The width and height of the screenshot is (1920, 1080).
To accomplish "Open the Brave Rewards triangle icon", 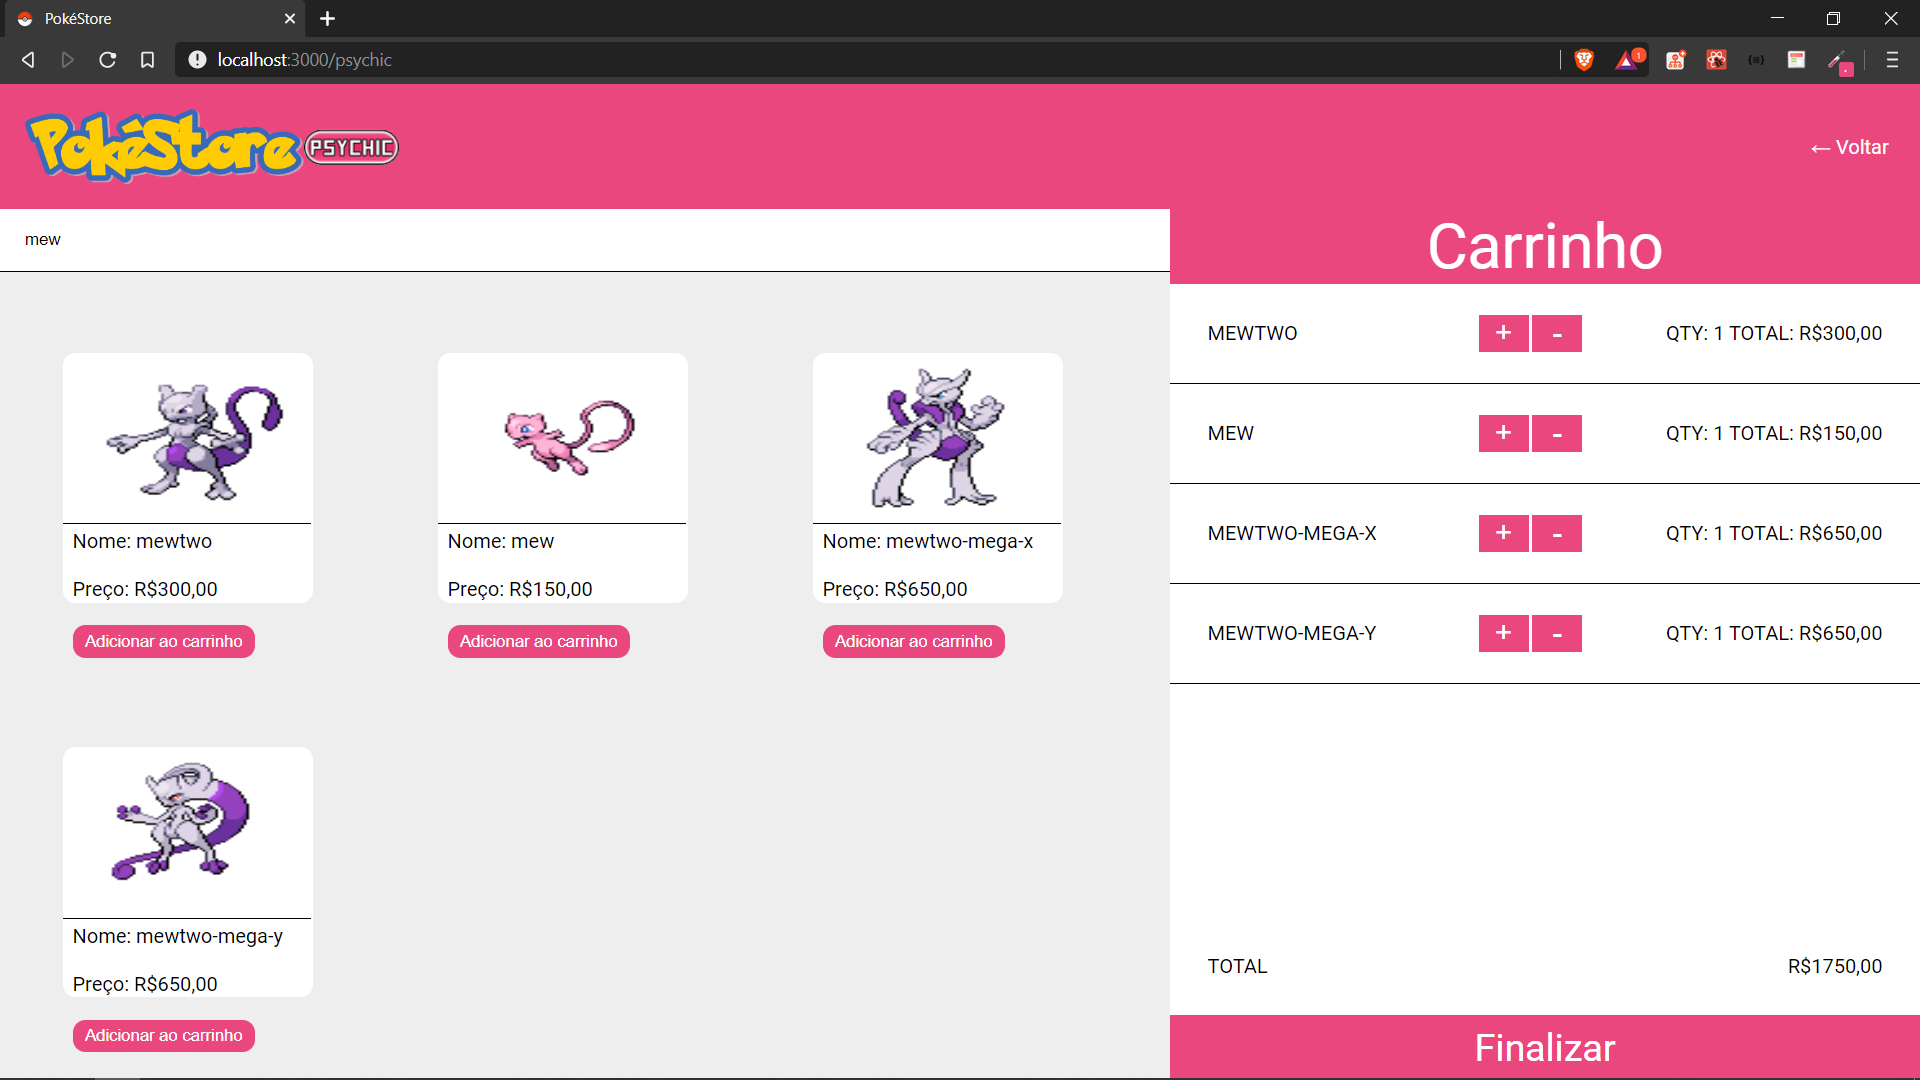I will pyautogui.click(x=1626, y=60).
